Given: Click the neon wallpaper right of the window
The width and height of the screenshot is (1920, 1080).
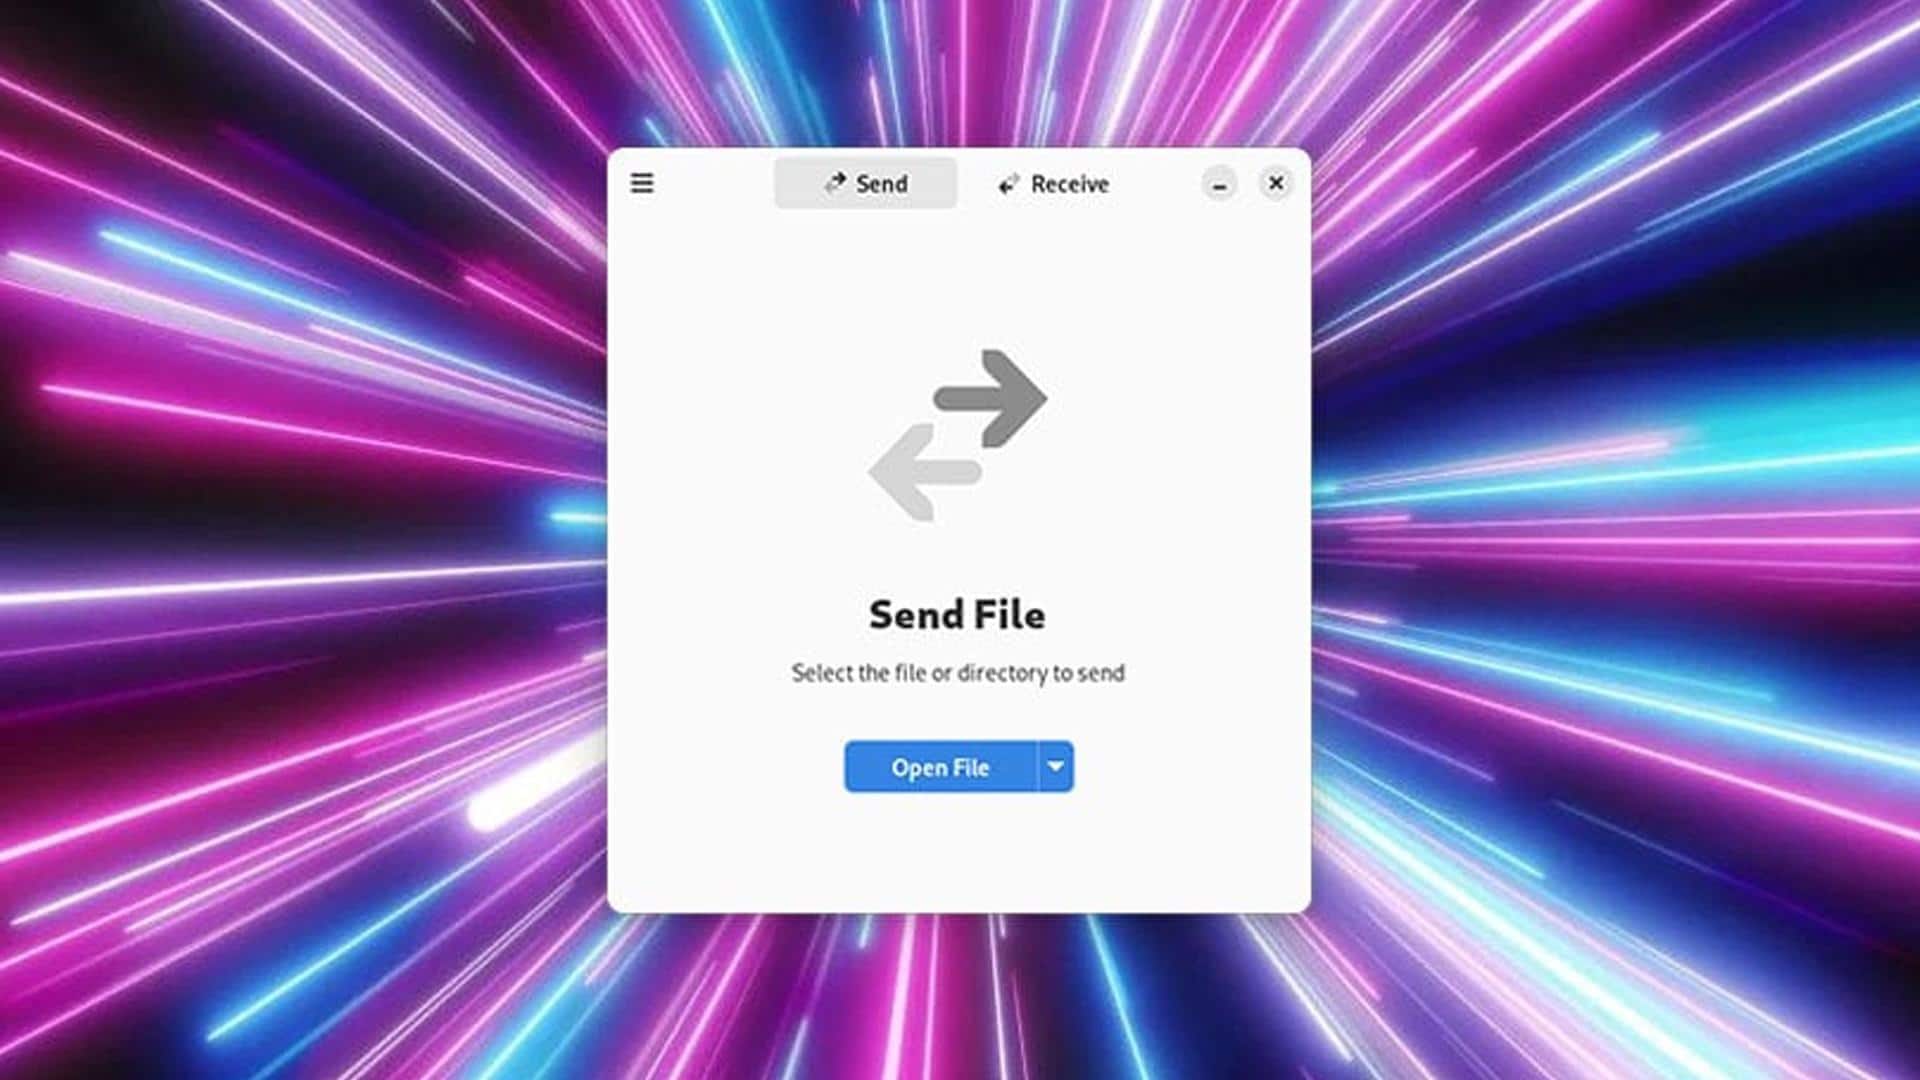Looking at the screenshot, I should click(1615, 540).
